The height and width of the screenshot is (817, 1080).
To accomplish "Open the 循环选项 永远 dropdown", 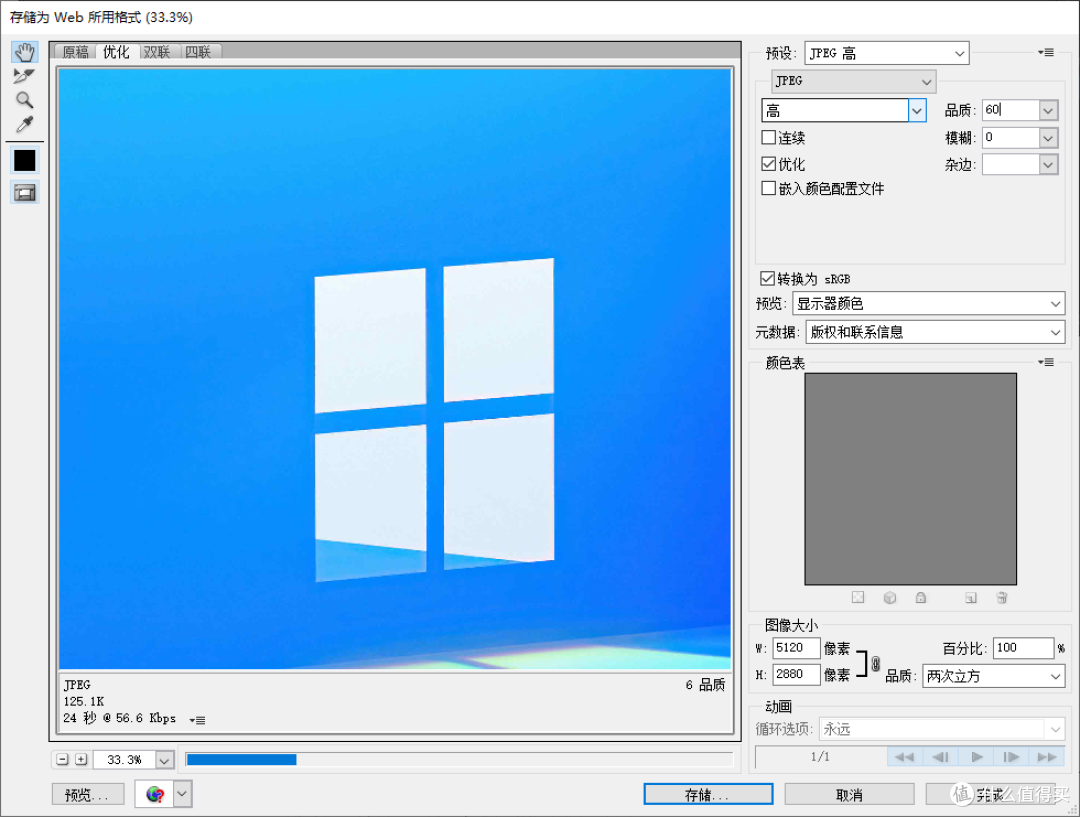I will [x=942, y=729].
